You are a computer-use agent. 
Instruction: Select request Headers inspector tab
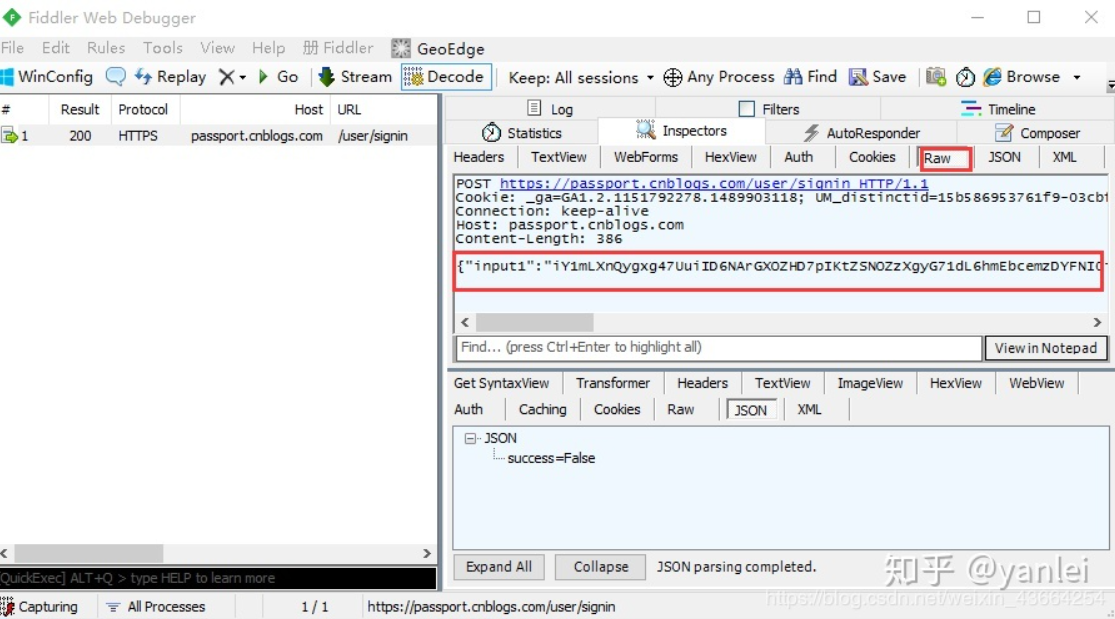coord(479,157)
